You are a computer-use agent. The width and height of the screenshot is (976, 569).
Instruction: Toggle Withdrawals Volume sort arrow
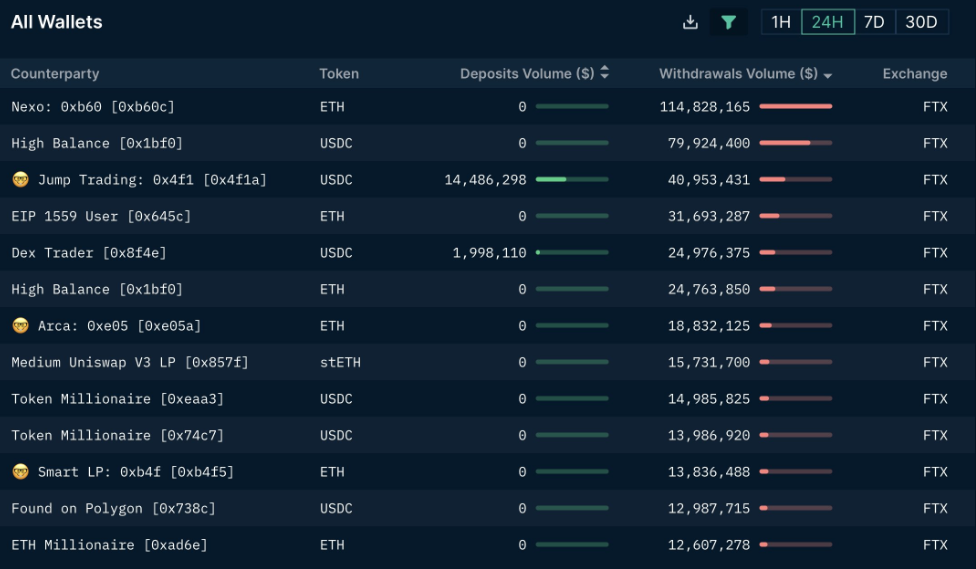[827, 75]
